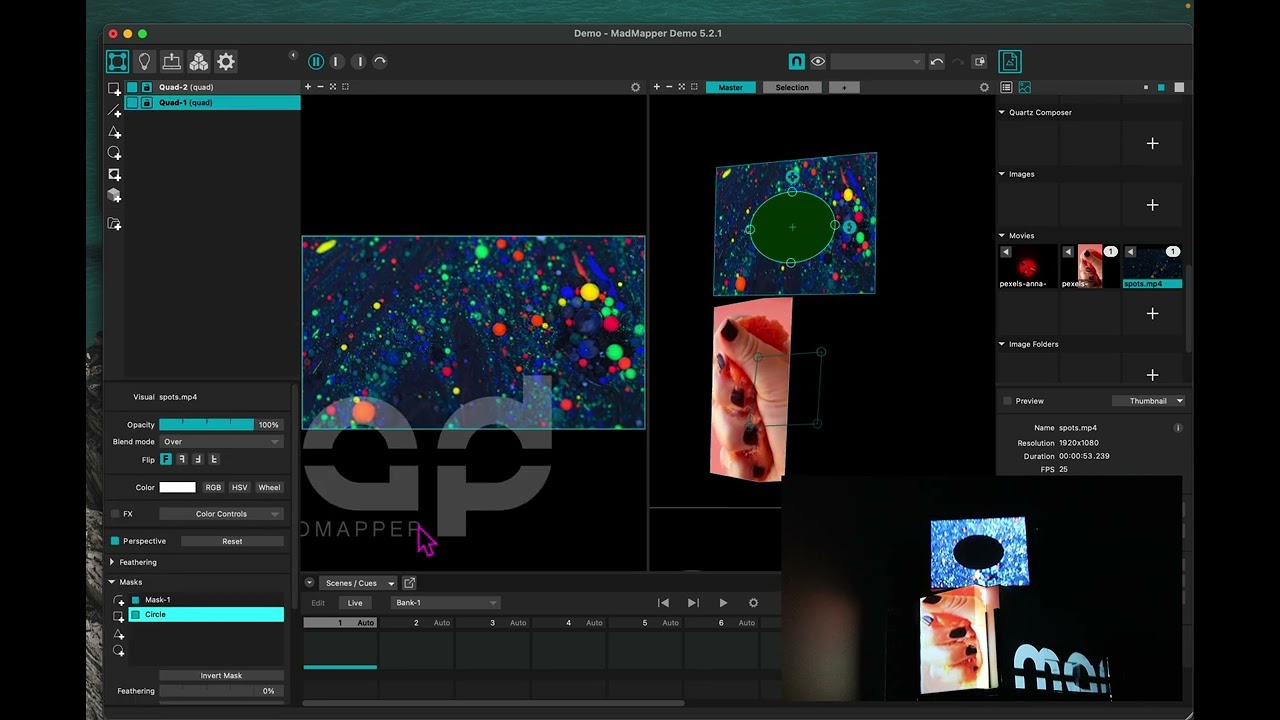Viewport: 1280px width, 720px height.
Task: Toggle the Perspective checkbox
Action: (x=115, y=541)
